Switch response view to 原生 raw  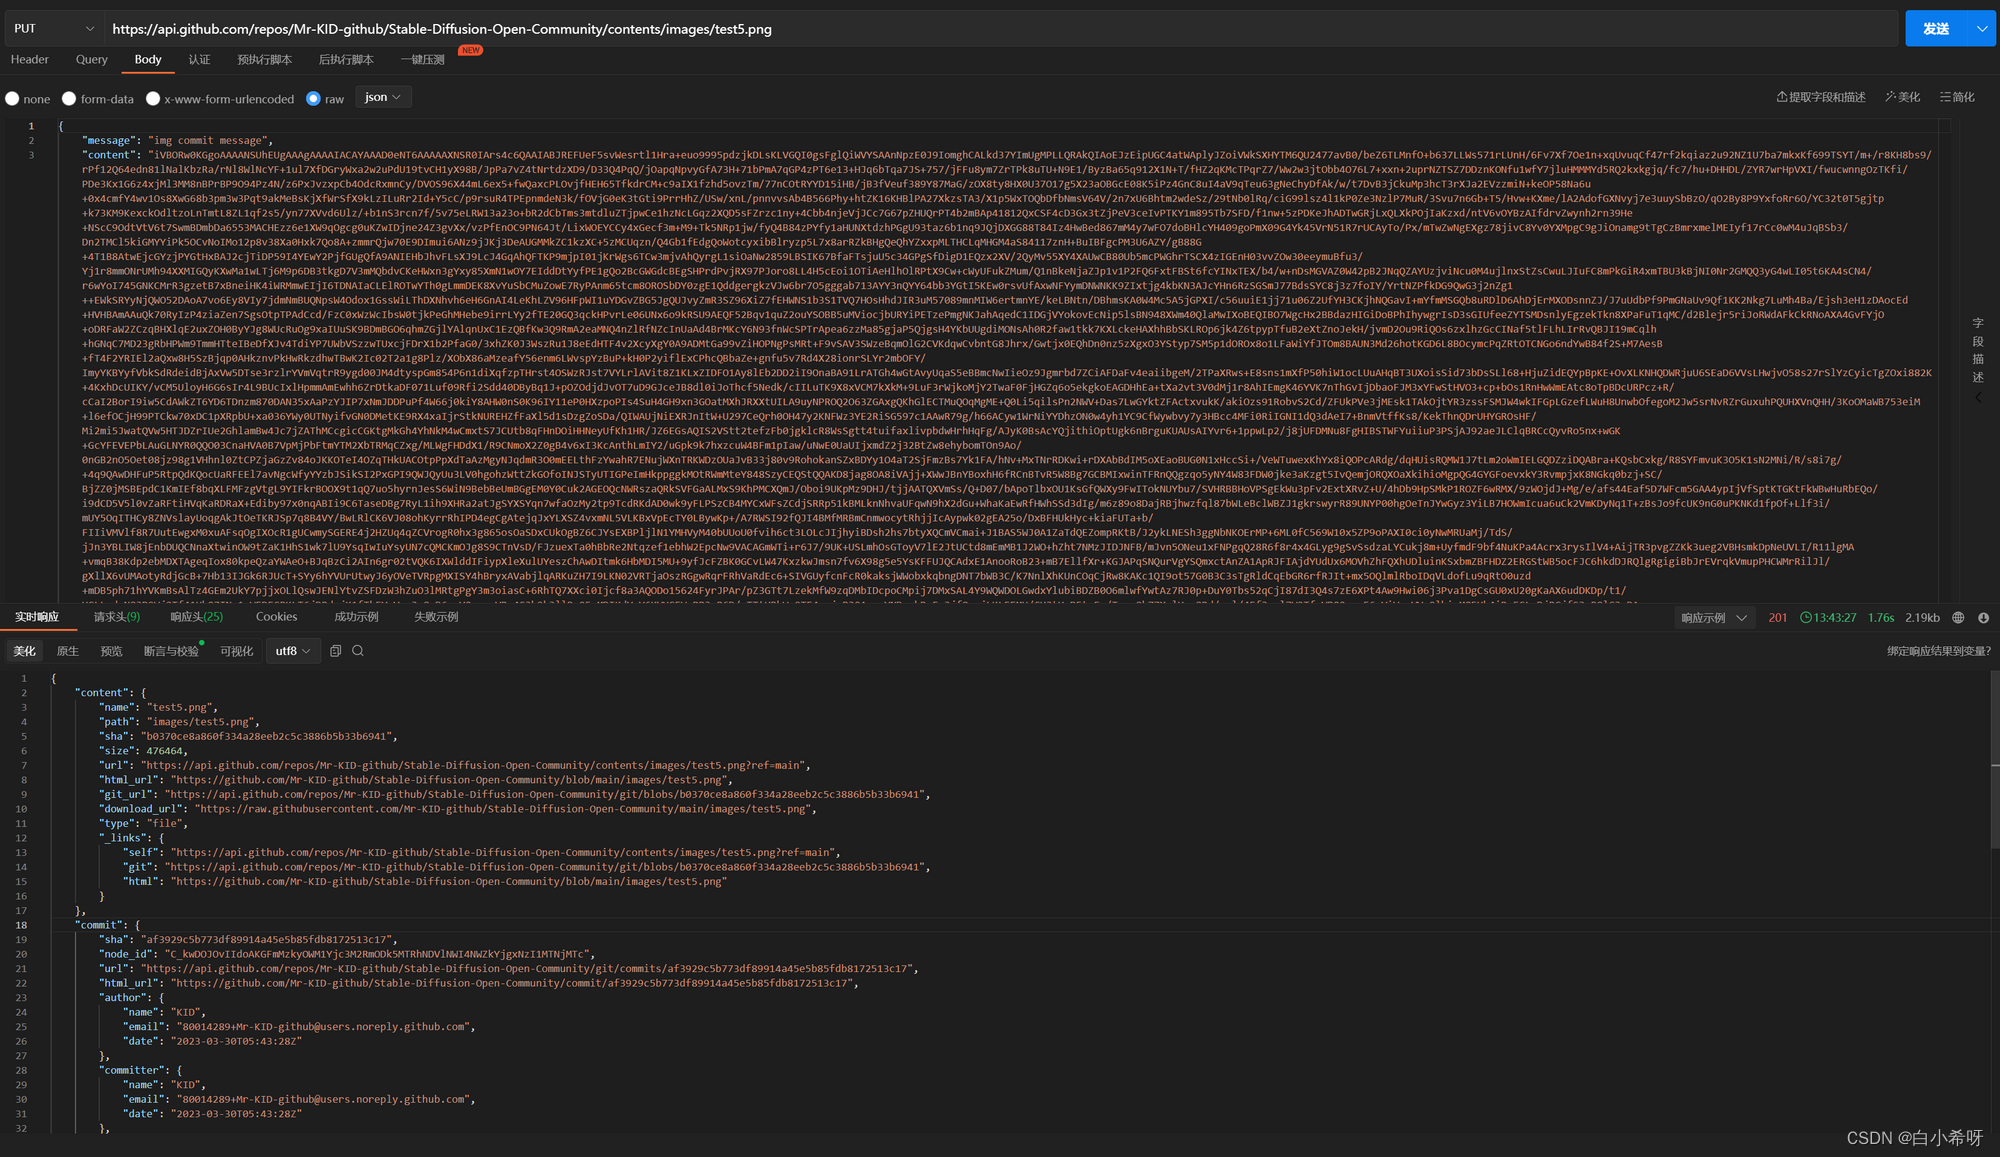[68, 651]
